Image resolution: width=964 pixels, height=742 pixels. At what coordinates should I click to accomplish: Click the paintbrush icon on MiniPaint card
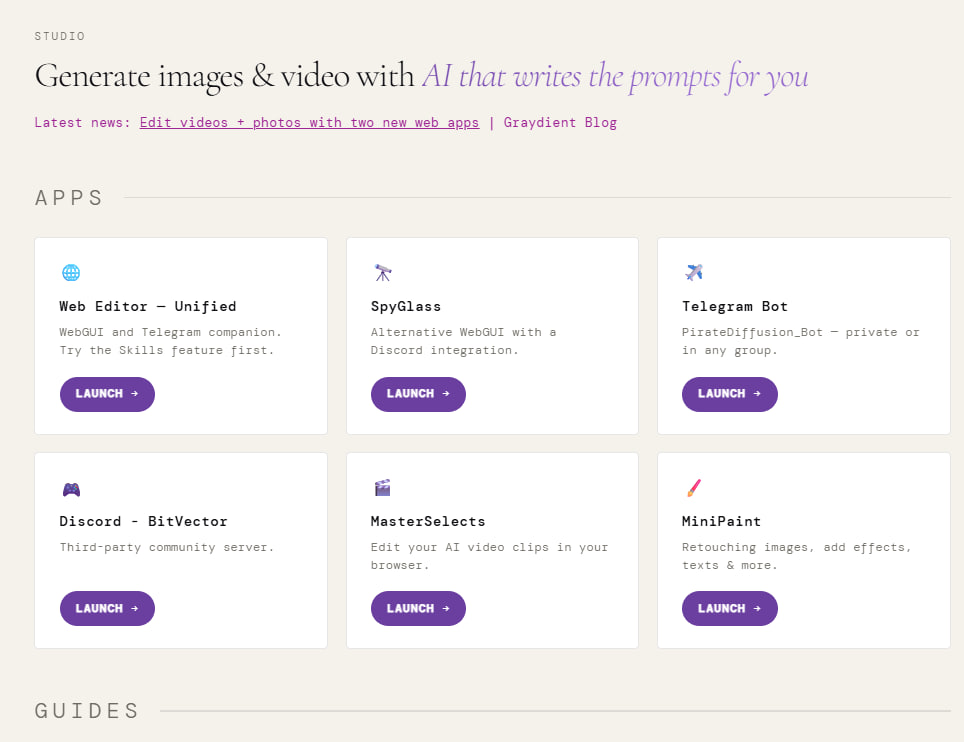[x=694, y=488]
